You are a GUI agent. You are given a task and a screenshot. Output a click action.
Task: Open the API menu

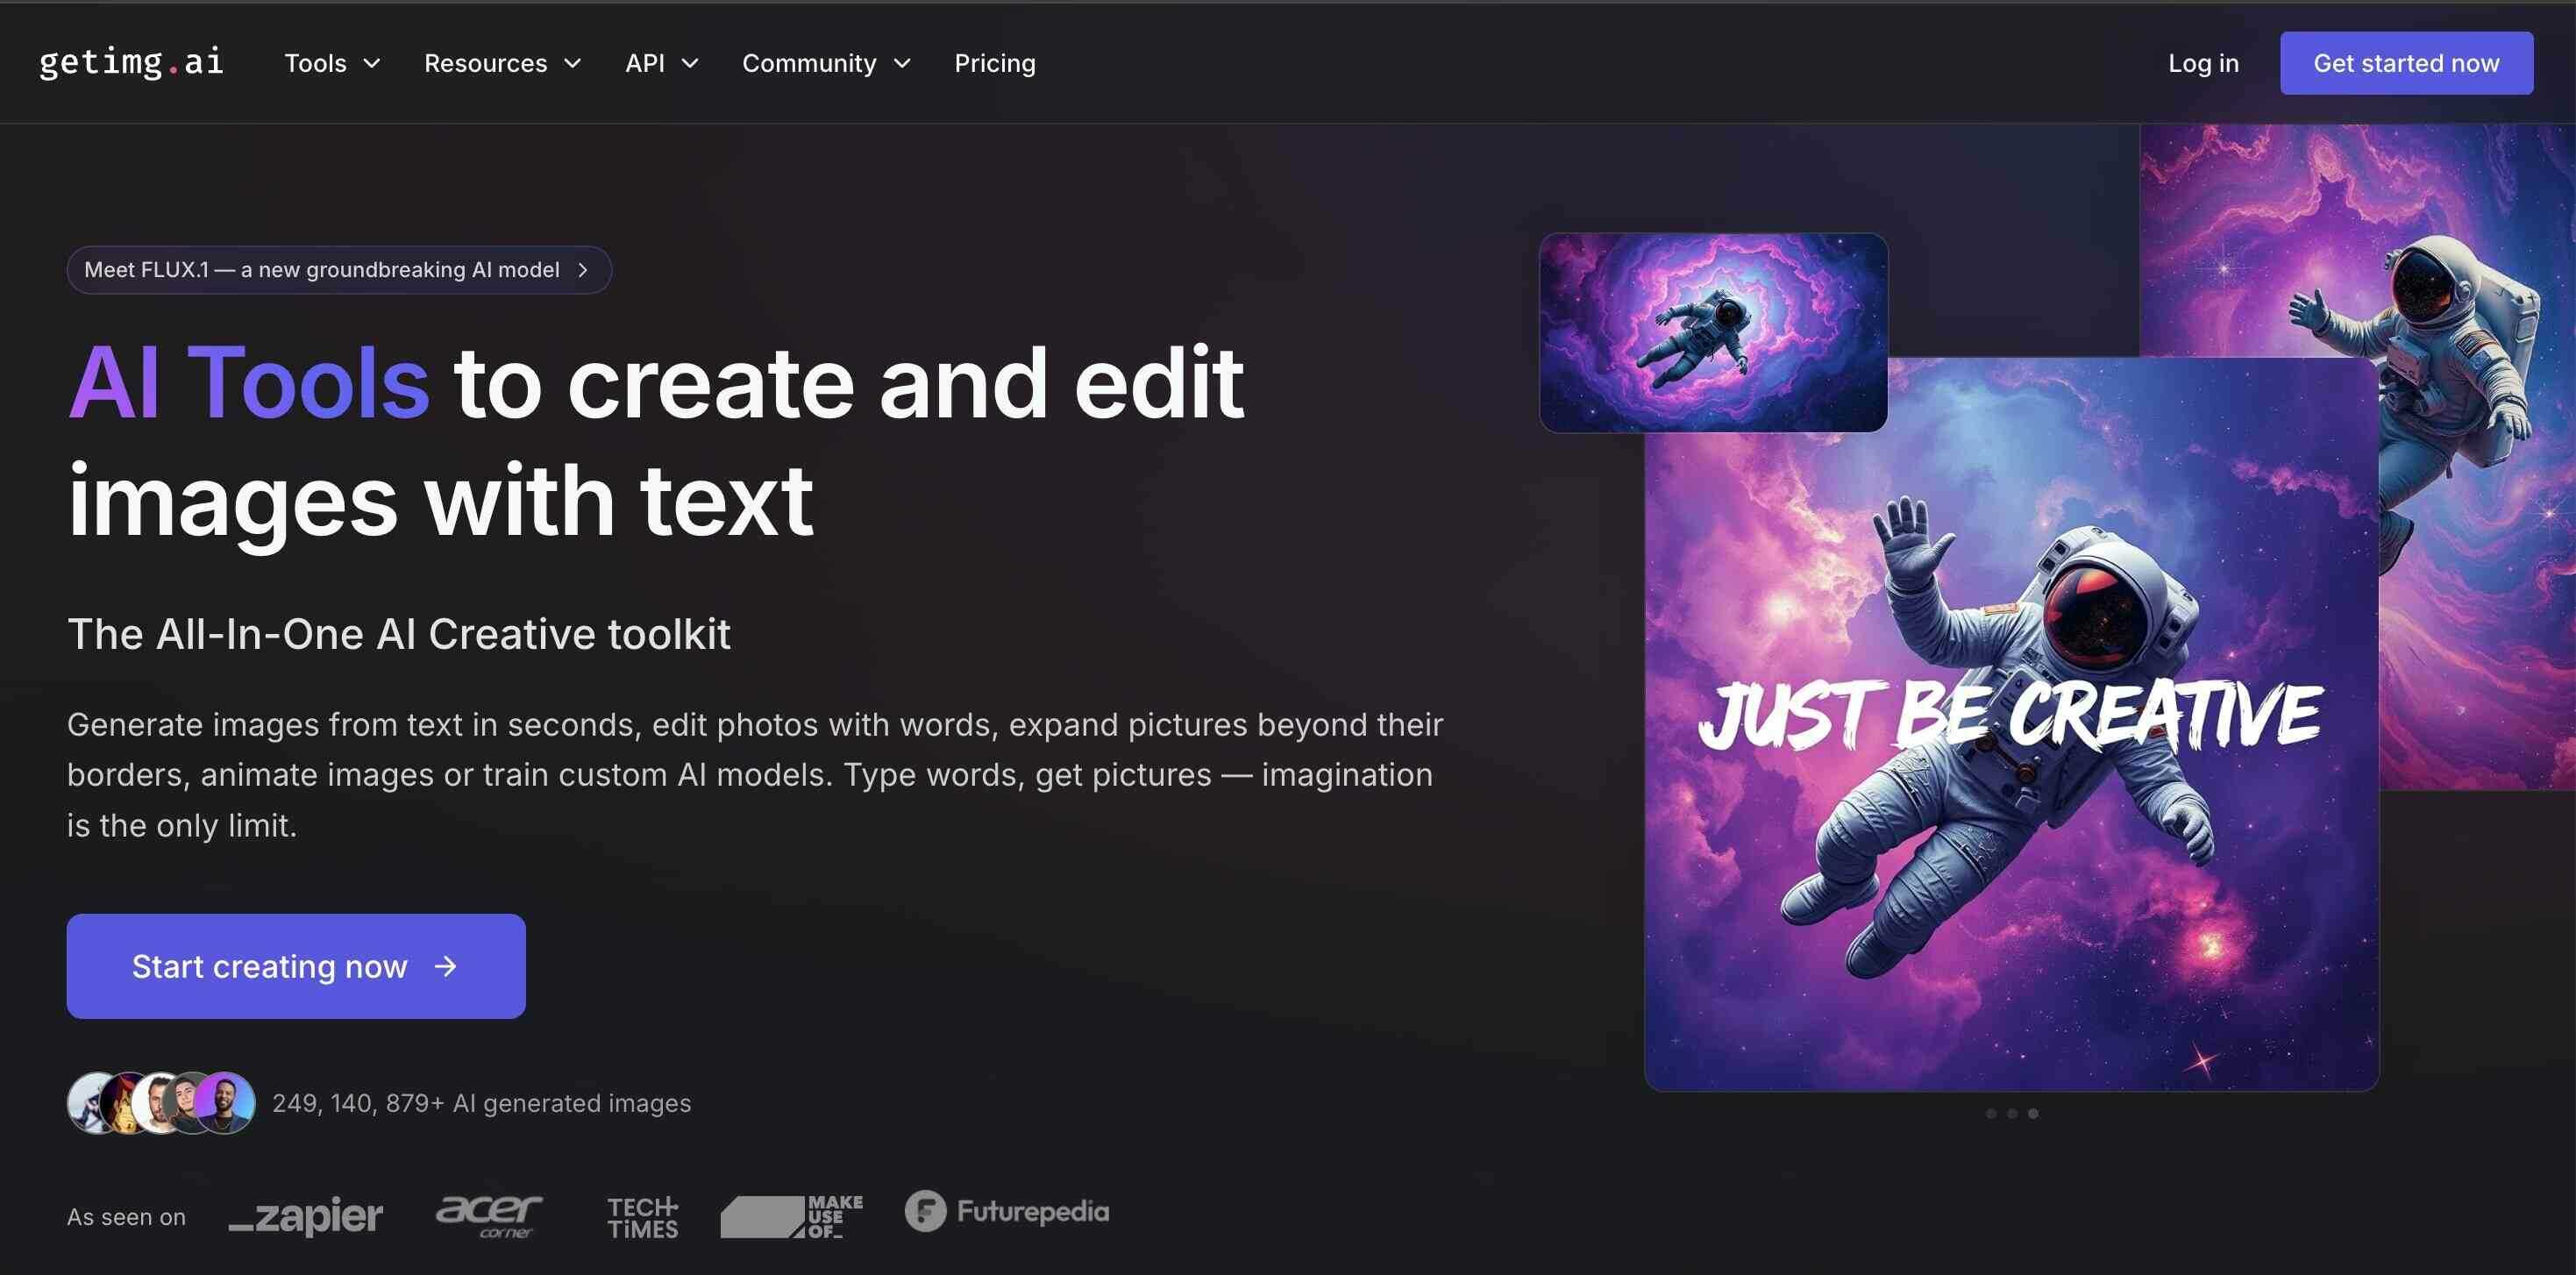(661, 63)
